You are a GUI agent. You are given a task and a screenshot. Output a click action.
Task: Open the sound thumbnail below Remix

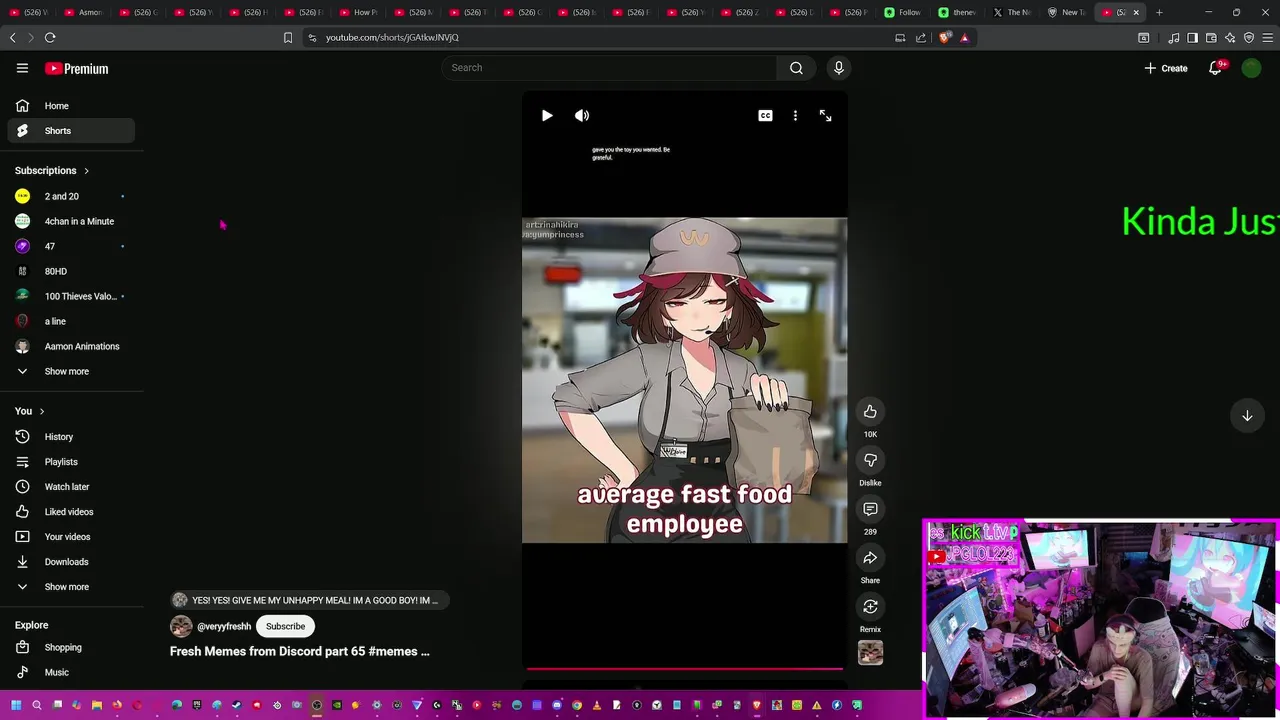[x=870, y=652]
